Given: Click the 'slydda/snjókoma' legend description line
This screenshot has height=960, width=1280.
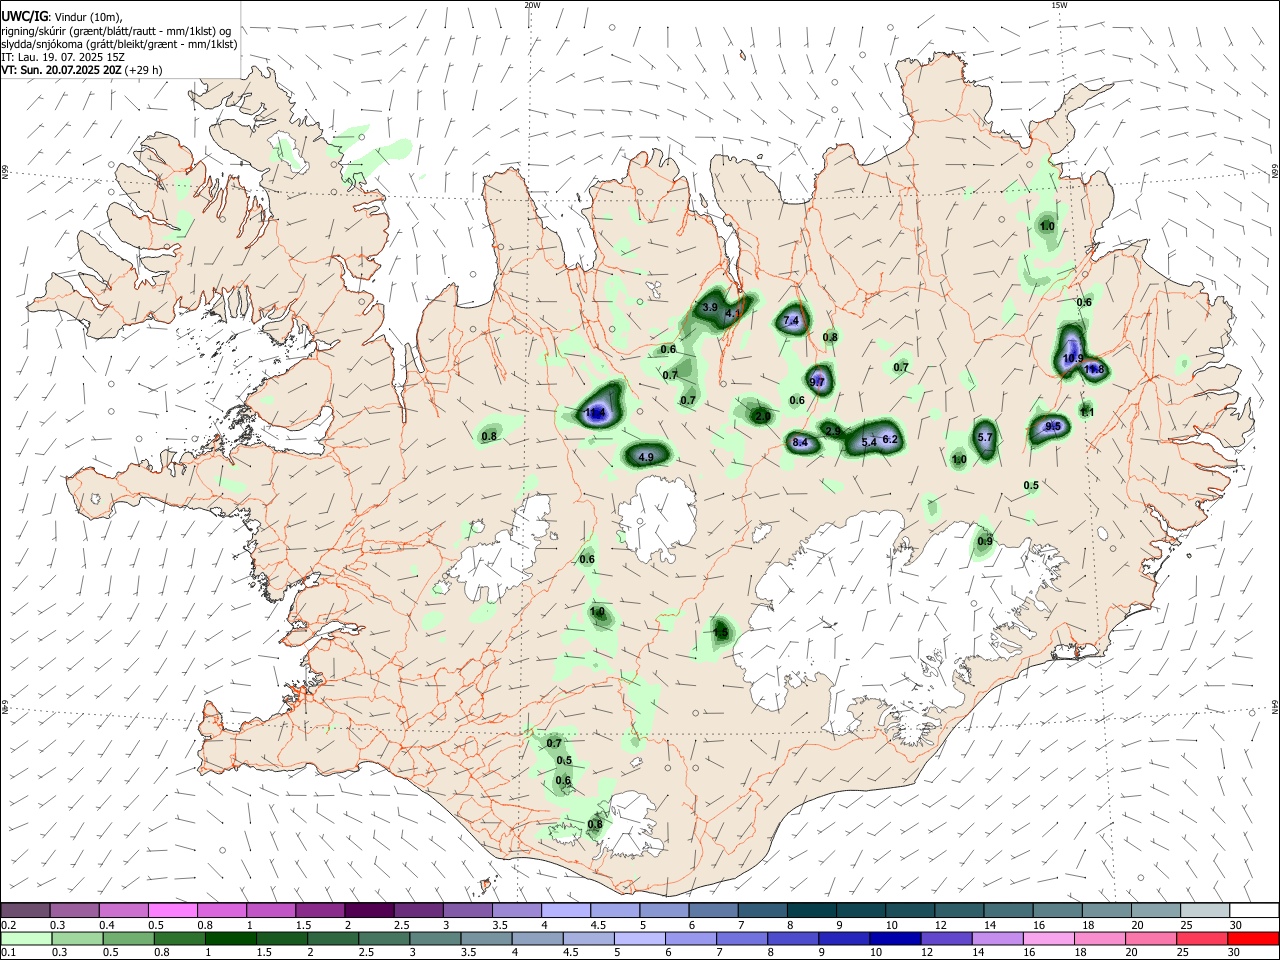Looking at the screenshot, I should point(119,44).
